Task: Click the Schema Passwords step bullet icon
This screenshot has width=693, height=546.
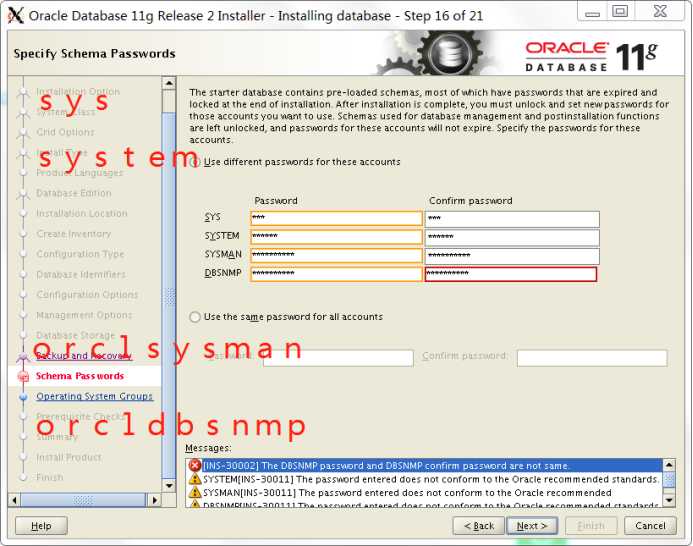Action: [x=23, y=376]
